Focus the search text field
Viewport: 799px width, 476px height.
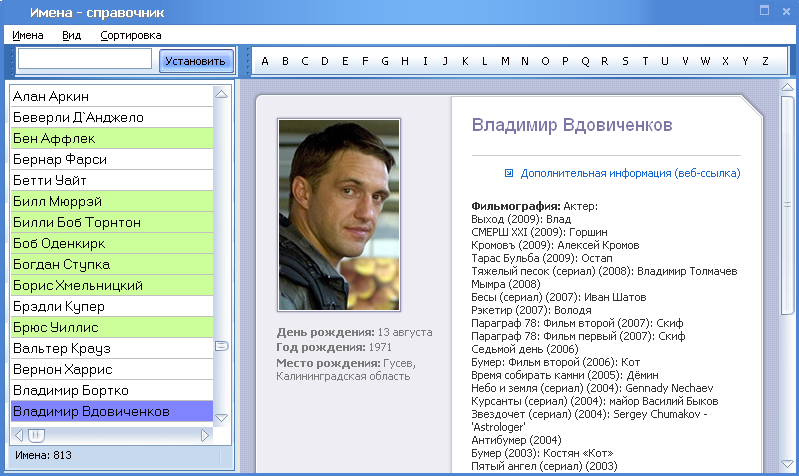pyautogui.click(x=85, y=59)
